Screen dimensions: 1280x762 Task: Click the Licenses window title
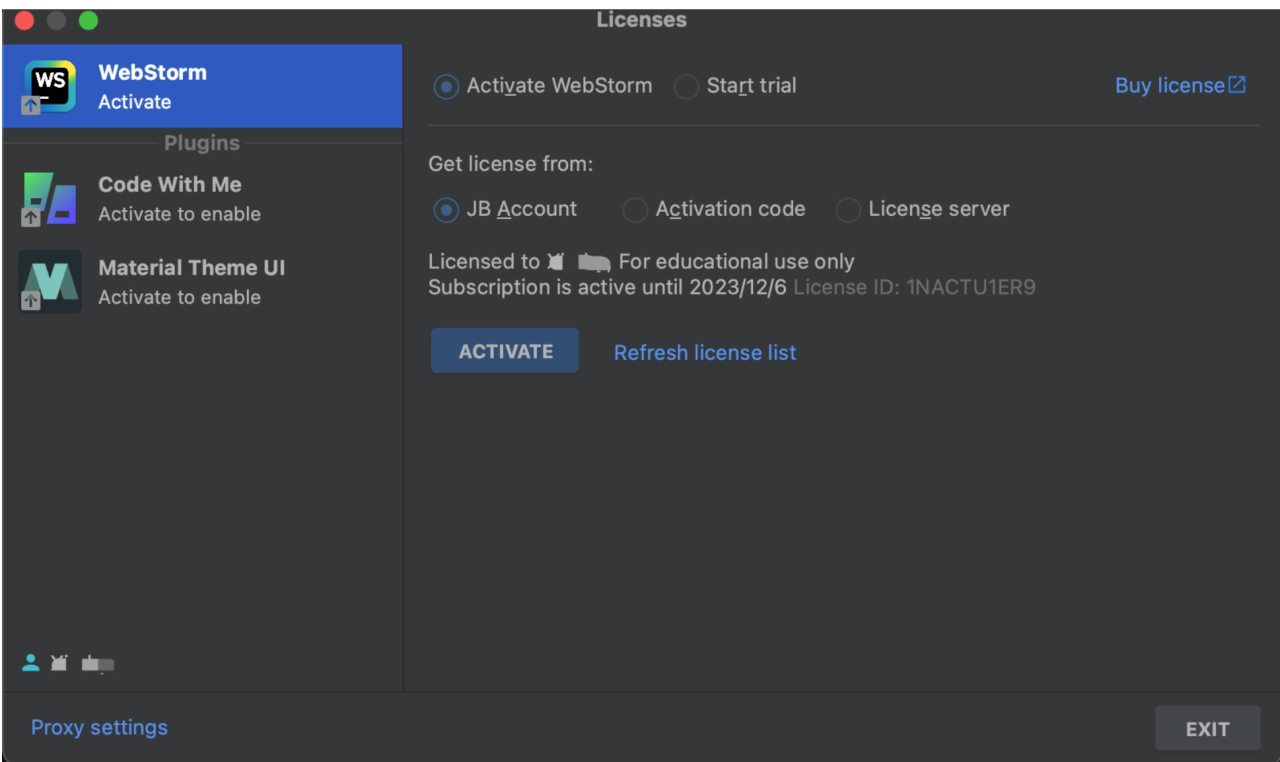coord(641,19)
